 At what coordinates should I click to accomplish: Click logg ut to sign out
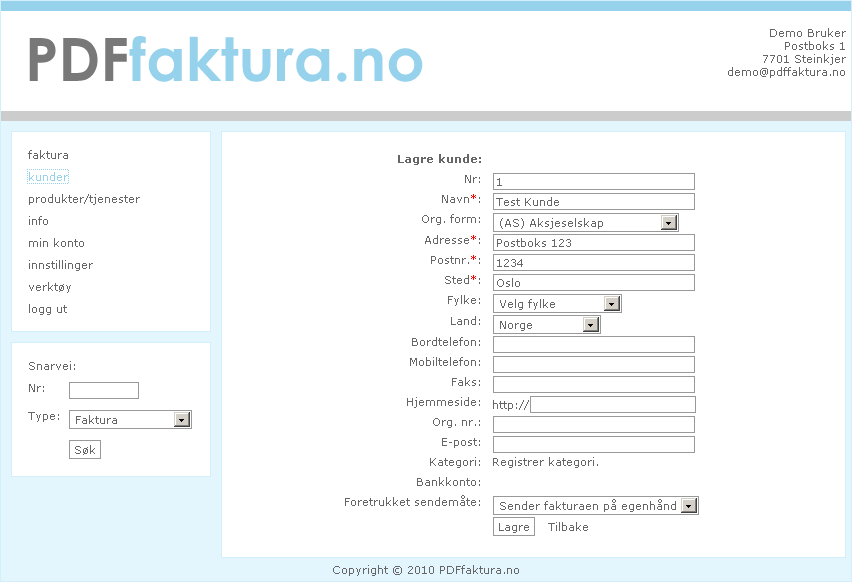[48, 309]
